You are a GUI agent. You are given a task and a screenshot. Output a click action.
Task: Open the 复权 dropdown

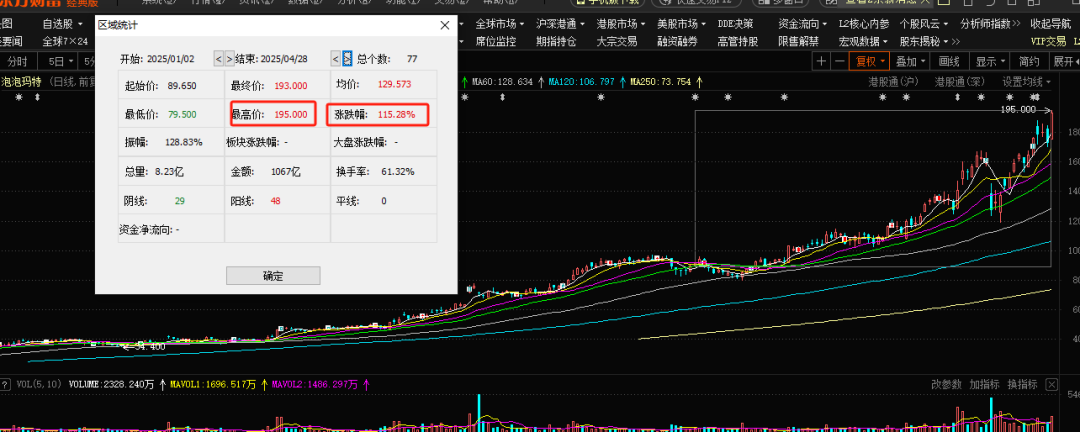[x=870, y=61]
